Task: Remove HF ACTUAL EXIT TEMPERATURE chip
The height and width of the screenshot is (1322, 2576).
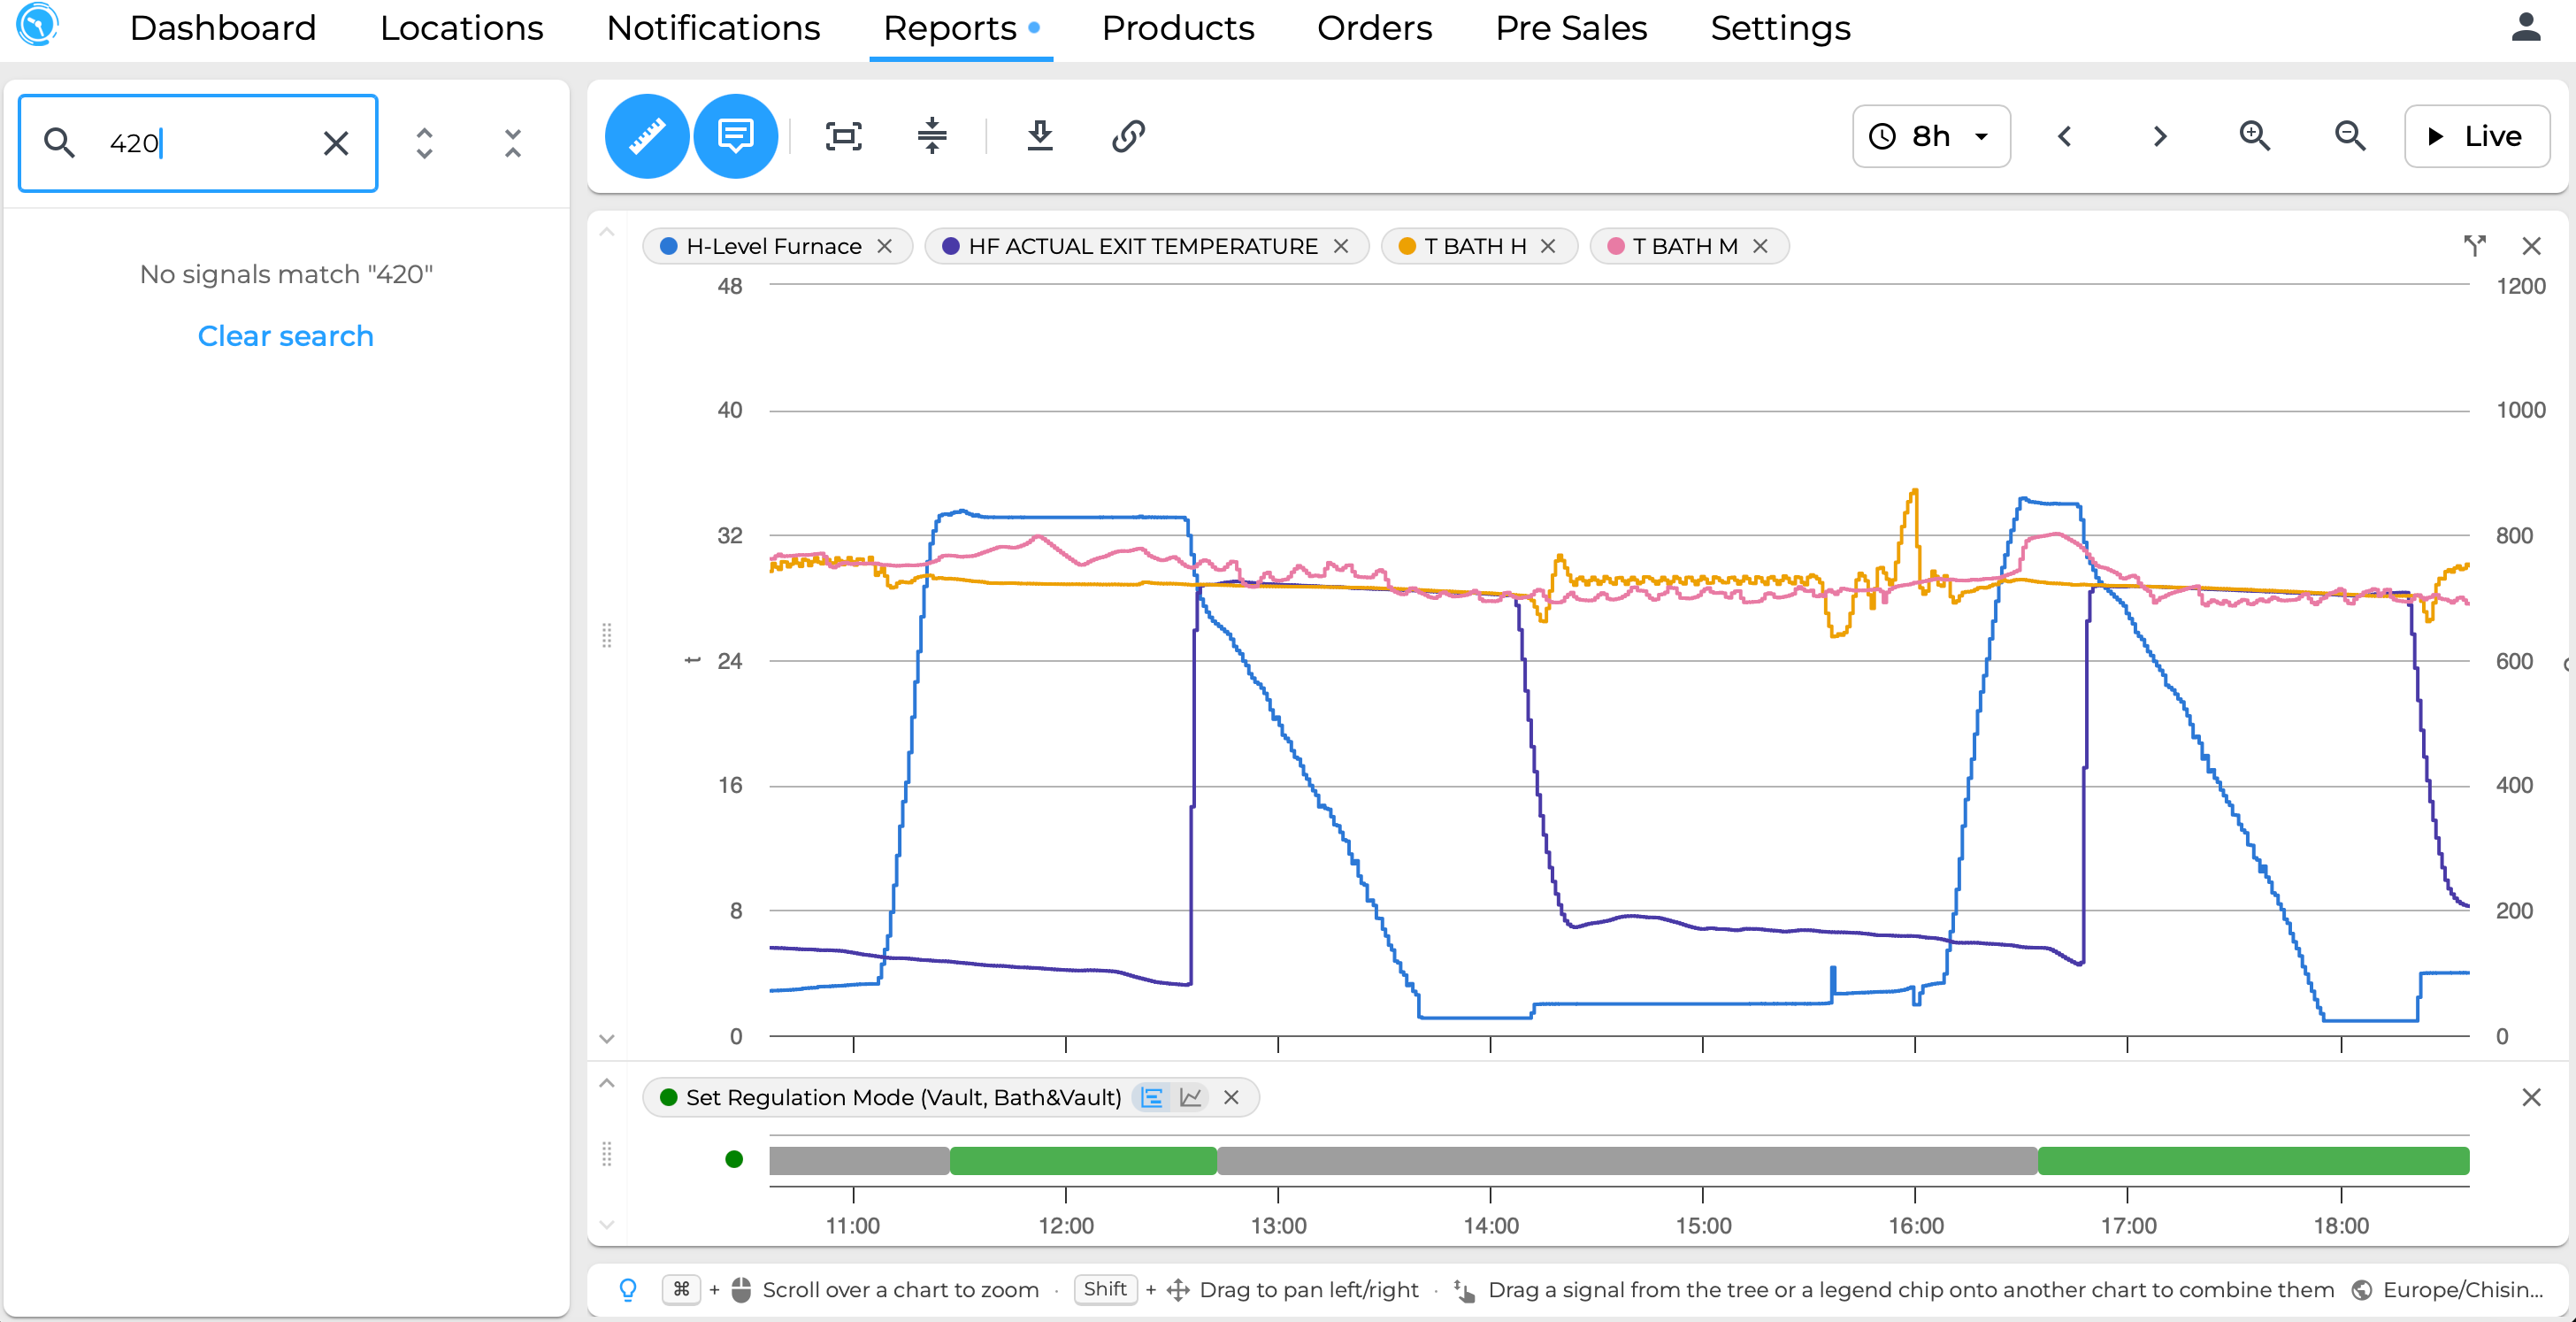Action: 1341,246
